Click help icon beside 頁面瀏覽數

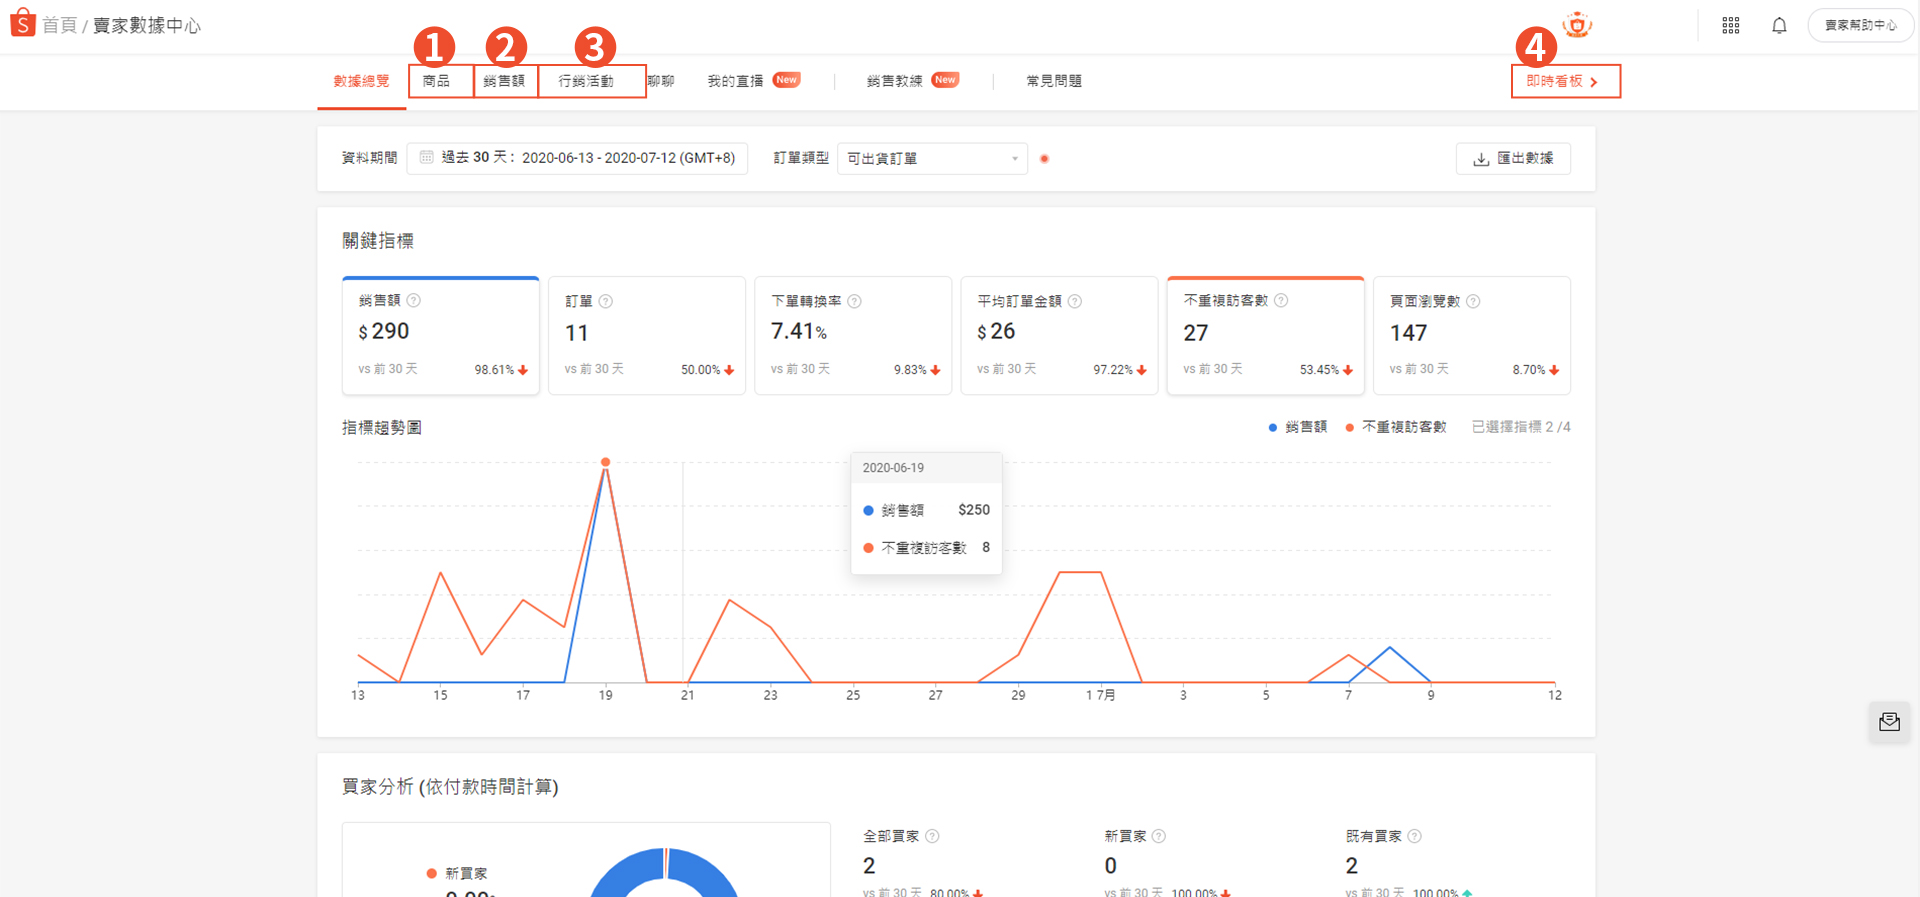(1473, 301)
